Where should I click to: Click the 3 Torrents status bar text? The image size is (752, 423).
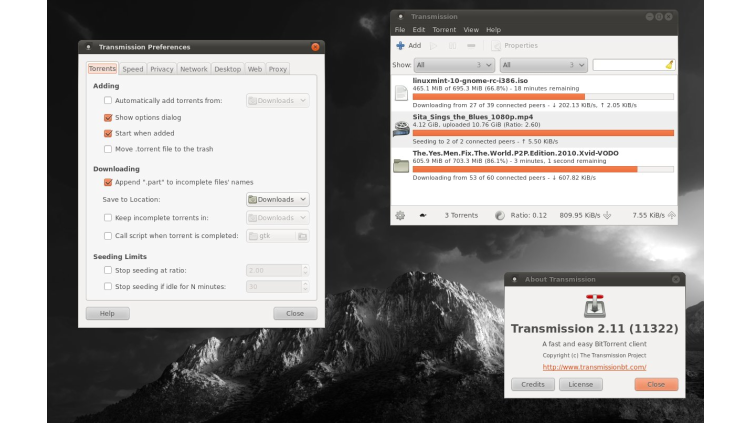click(461, 215)
